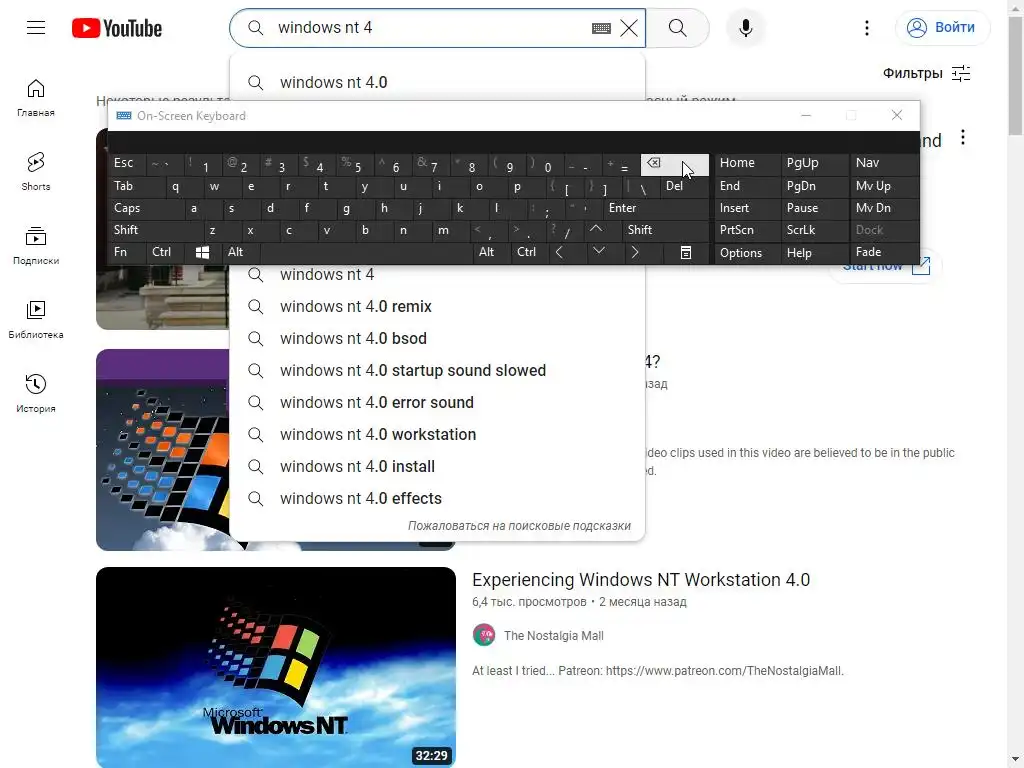The height and width of the screenshot is (768, 1024).
Task: Click the Mv Up key on keyboard
Action: [x=884, y=186]
